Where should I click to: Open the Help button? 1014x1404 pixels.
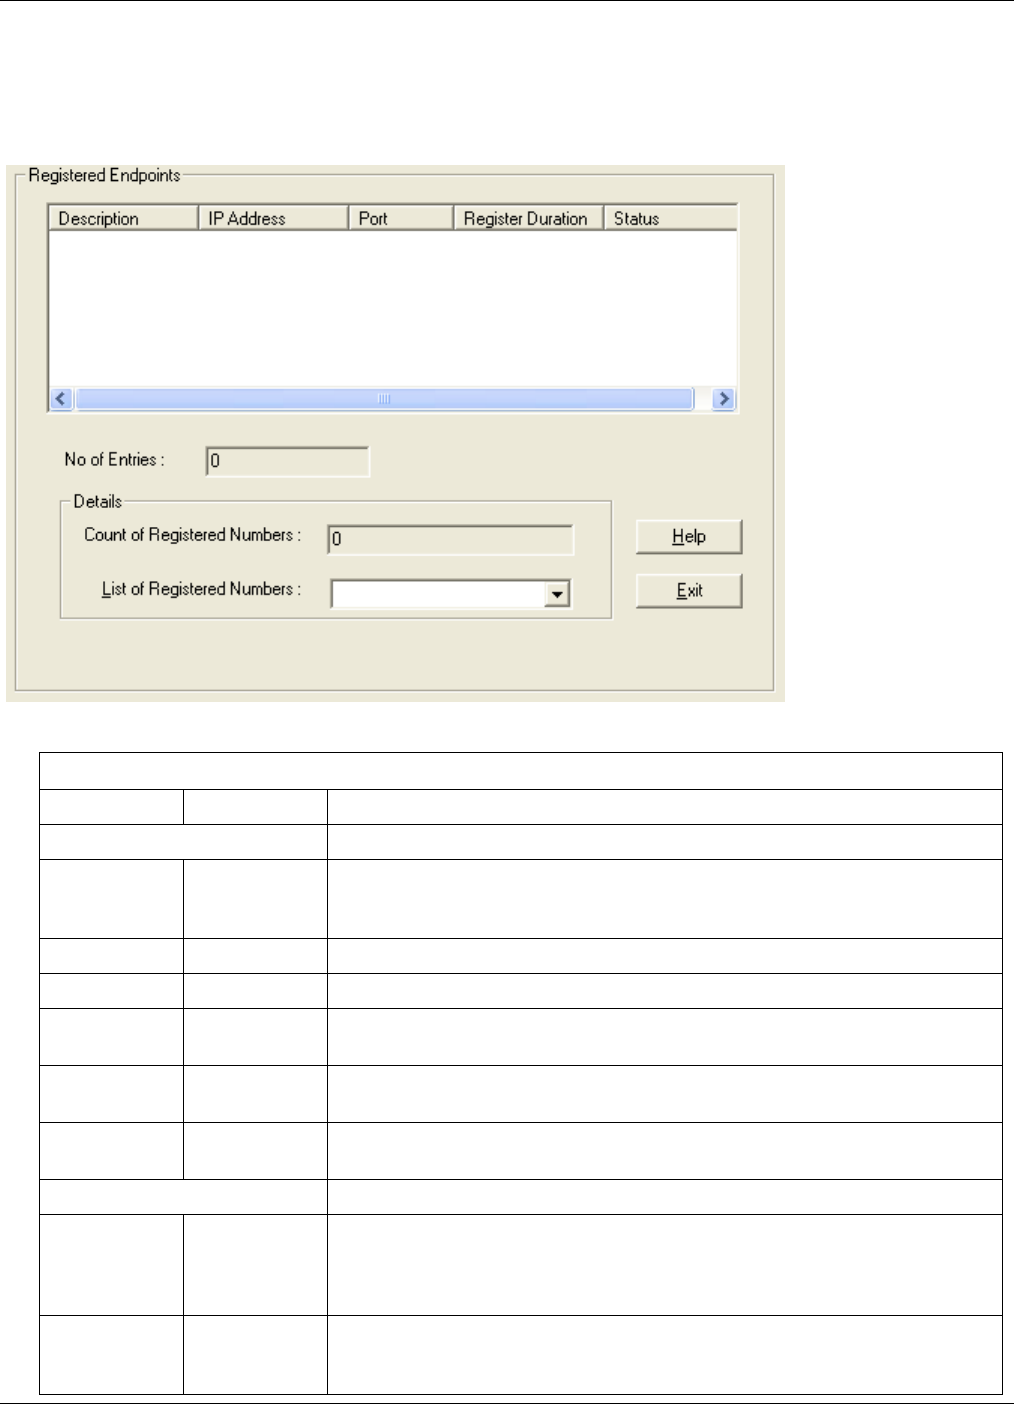689,537
